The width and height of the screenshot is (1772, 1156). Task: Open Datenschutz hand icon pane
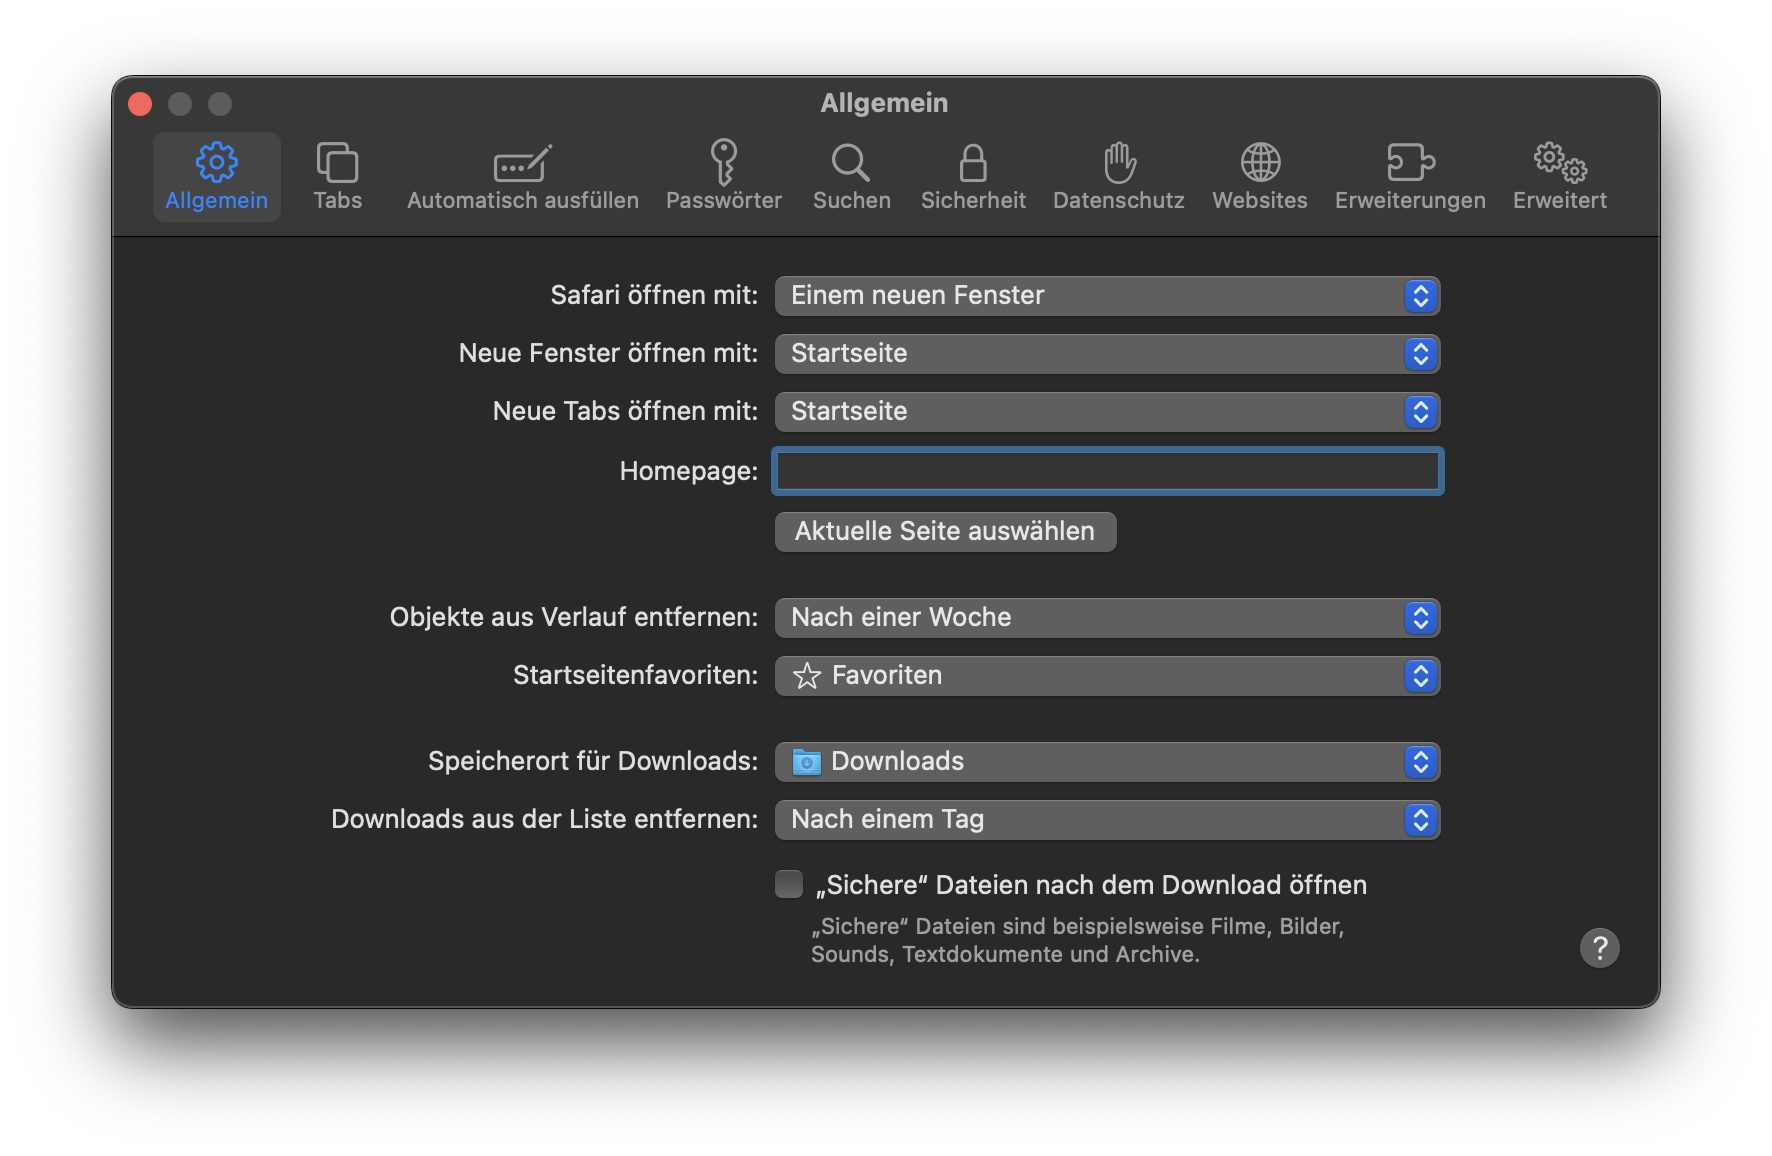[x=1118, y=177]
